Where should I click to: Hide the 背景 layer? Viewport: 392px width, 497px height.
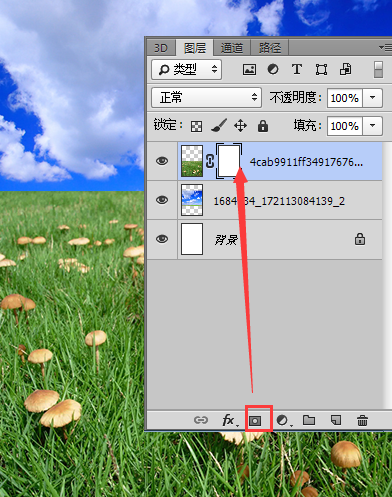click(162, 239)
